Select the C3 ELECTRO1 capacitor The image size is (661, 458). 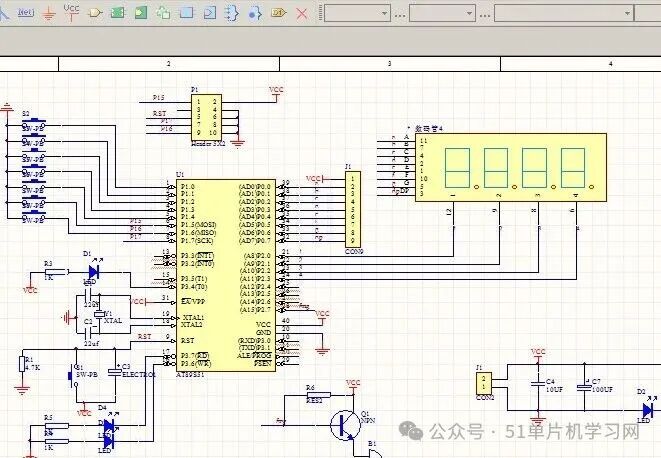tap(115, 372)
